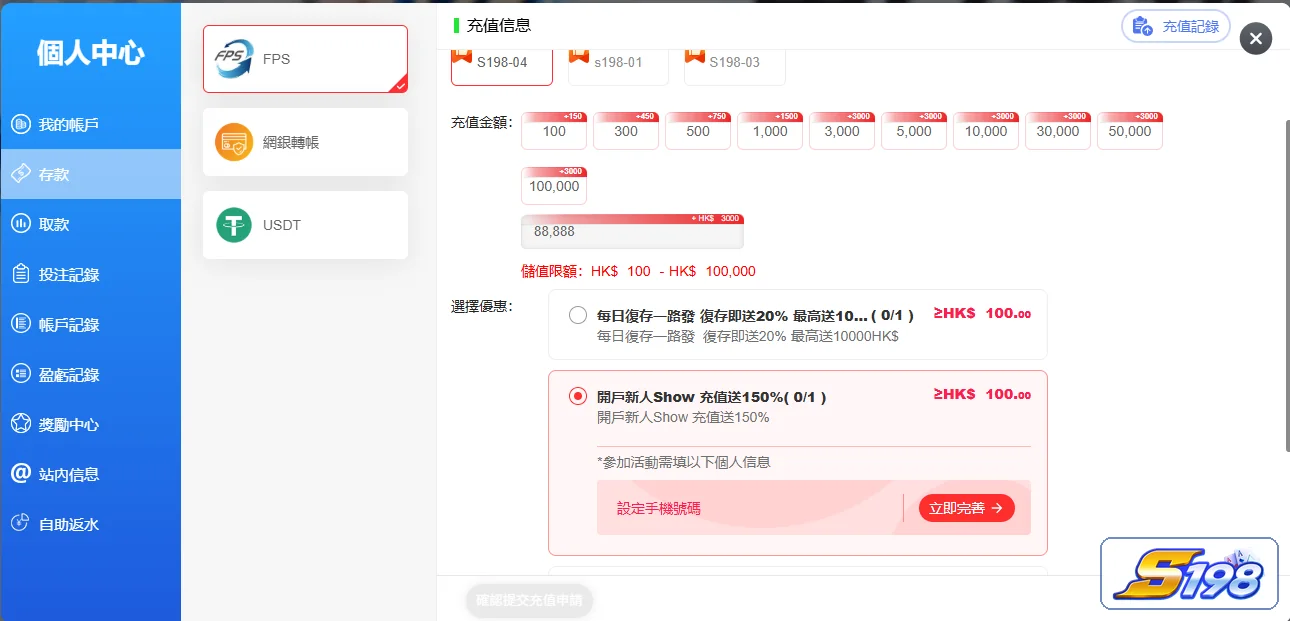Open 我的帳戶 in the sidebar
1290x621 pixels.
90,125
